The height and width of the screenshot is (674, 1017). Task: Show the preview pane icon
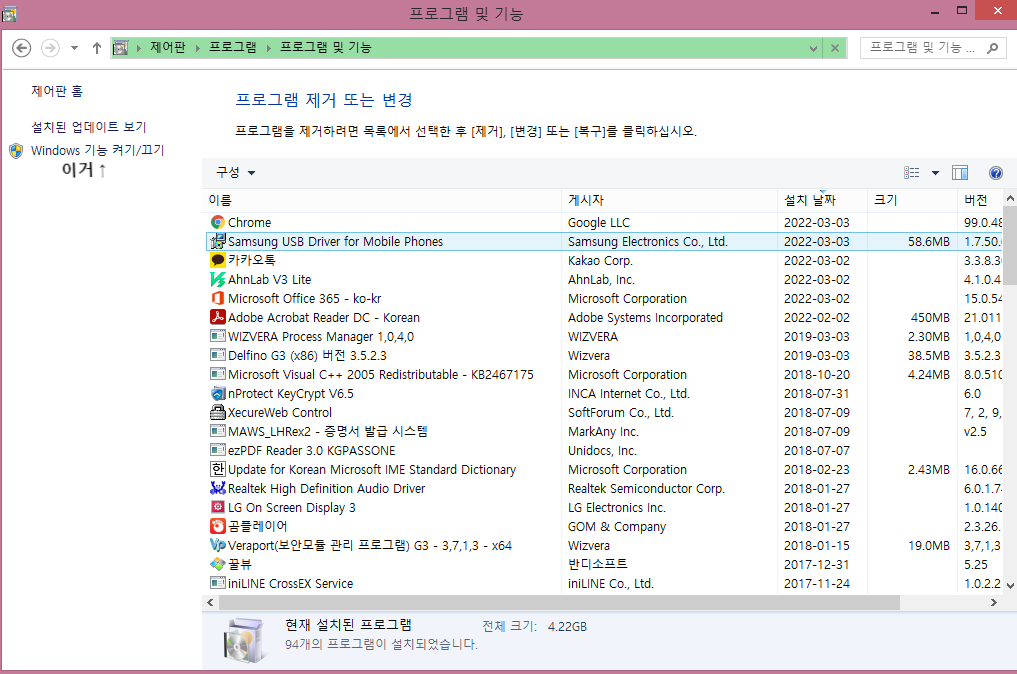[x=960, y=173]
